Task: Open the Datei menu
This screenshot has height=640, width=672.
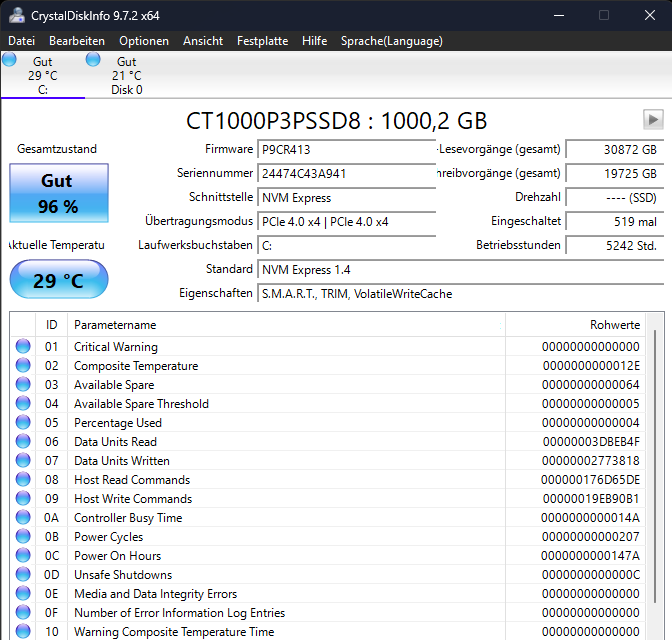Action: coord(21,41)
